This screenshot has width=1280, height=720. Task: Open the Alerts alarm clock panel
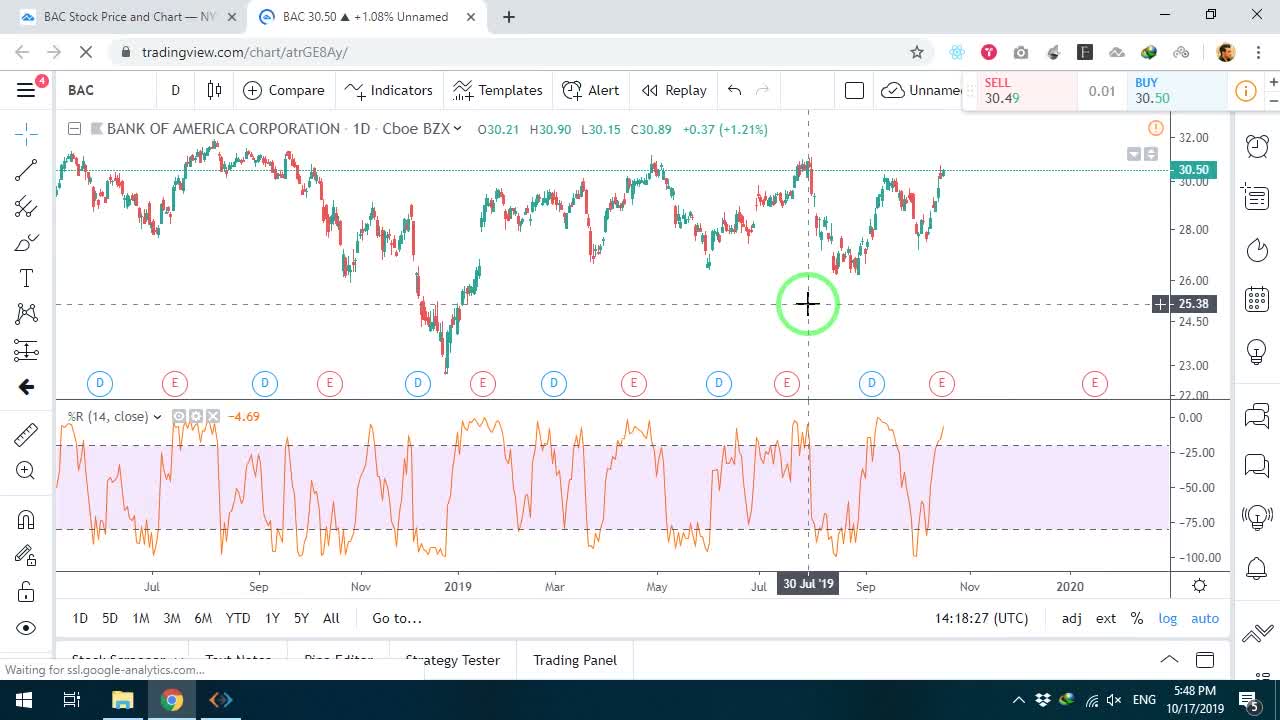(x=1257, y=146)
